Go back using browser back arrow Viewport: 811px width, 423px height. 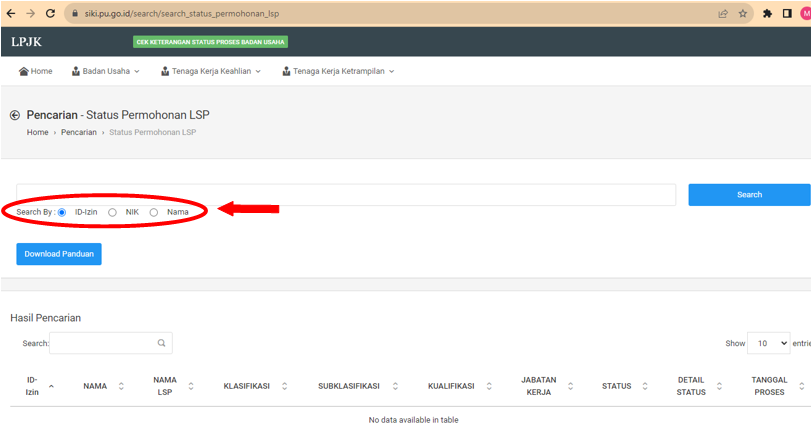[x=11, y=13]
